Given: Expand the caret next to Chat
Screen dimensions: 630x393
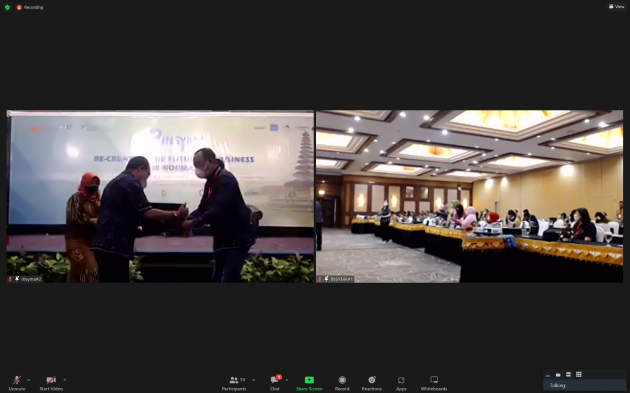Looking at the screenshot, I should click(286, 380).
